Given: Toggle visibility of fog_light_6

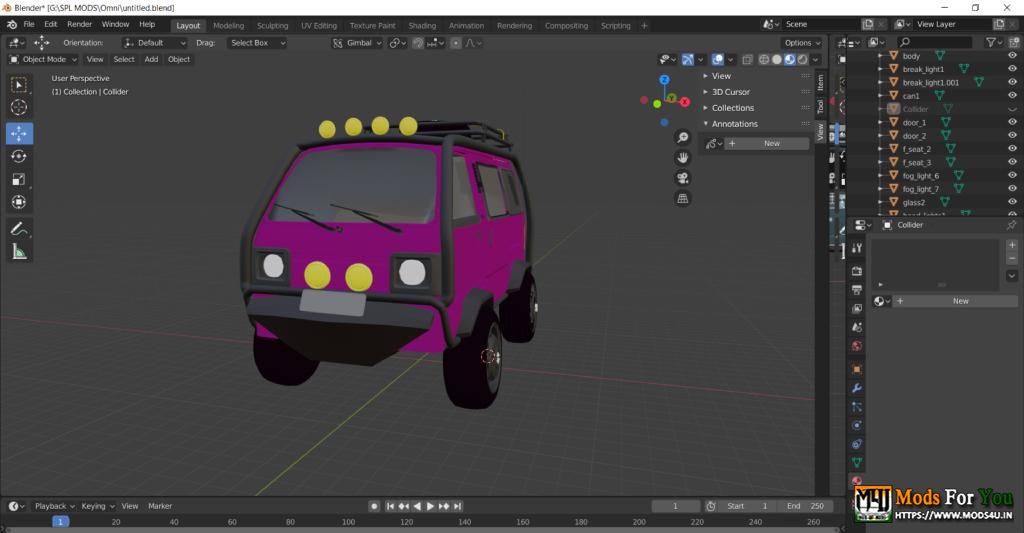Looking at the screenshot, I should click(1012, 175).
